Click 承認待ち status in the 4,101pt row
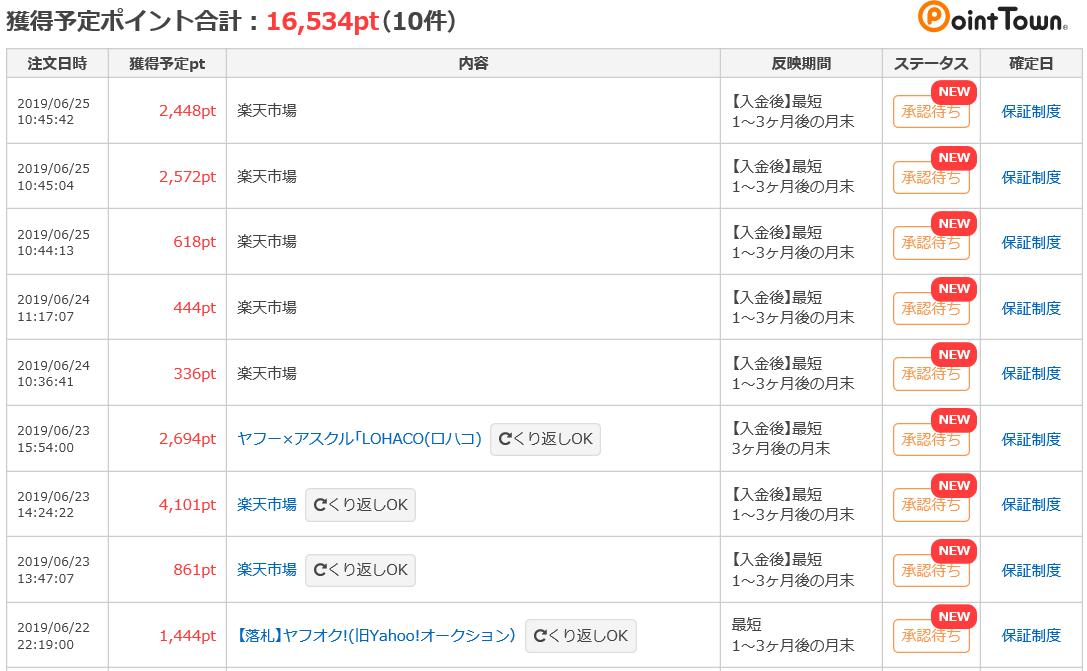The width and height of the screenshot is (1087, 671). click(x=931, y=505)
